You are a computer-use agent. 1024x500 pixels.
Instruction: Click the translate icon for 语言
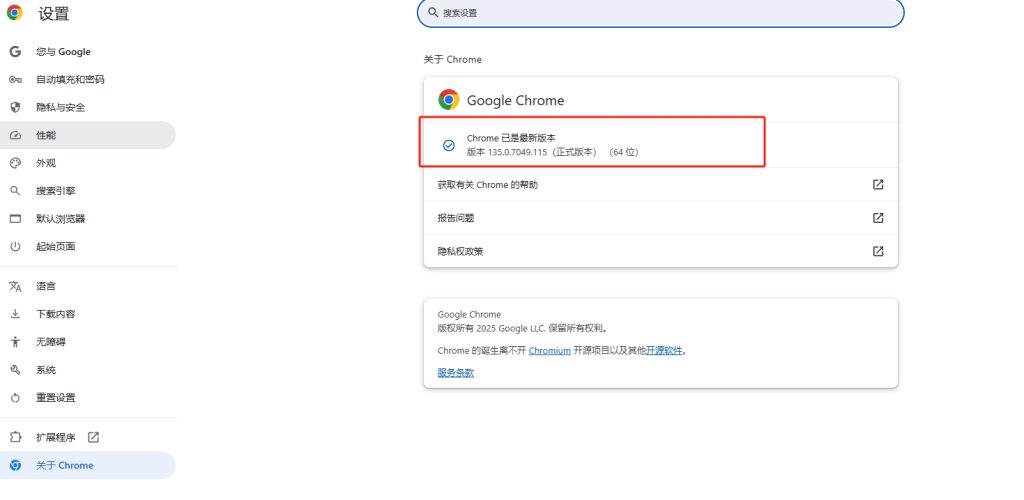click(15, 286)
